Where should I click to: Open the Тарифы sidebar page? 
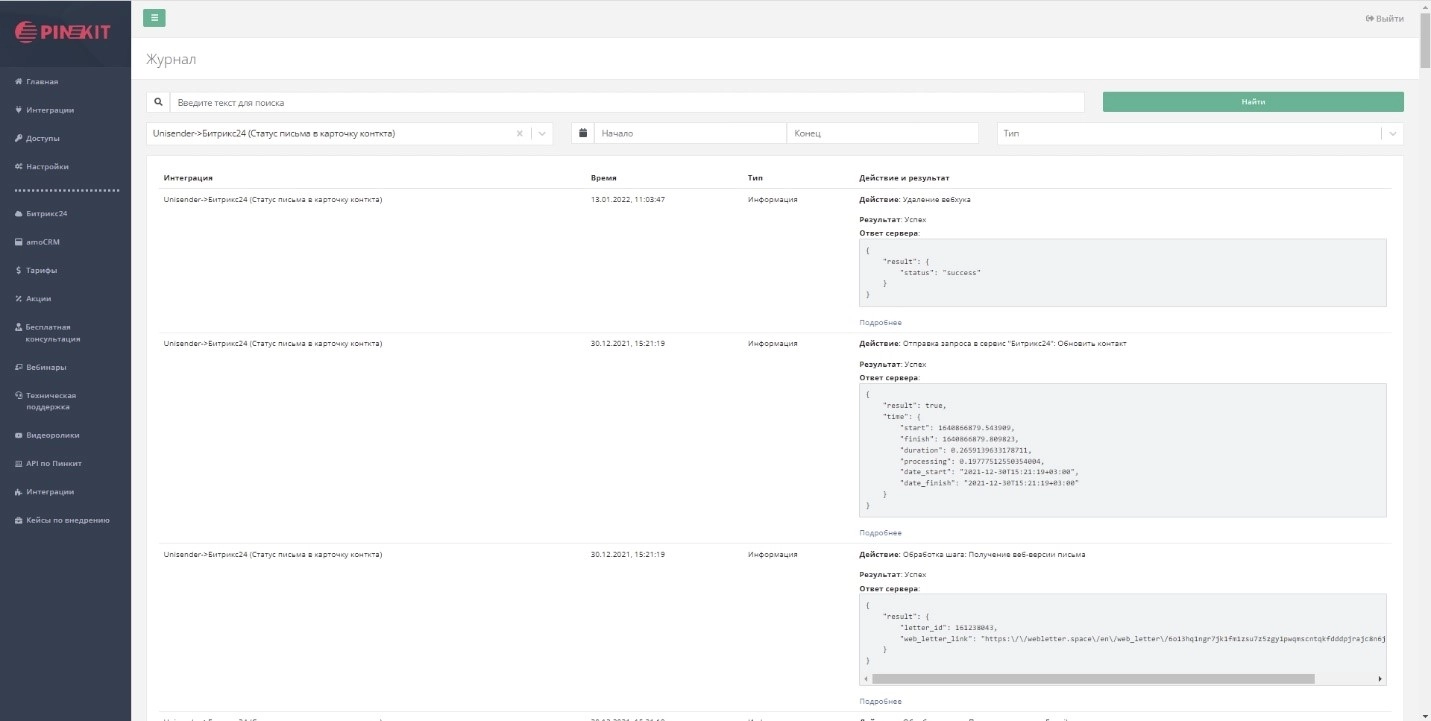41,270
